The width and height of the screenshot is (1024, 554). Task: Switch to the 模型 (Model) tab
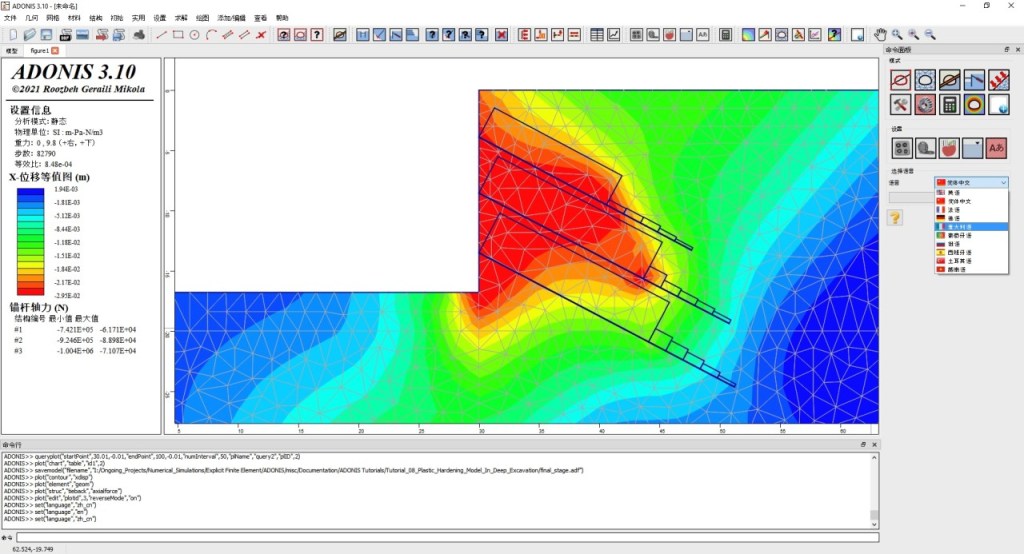click(x=12, y=50)
